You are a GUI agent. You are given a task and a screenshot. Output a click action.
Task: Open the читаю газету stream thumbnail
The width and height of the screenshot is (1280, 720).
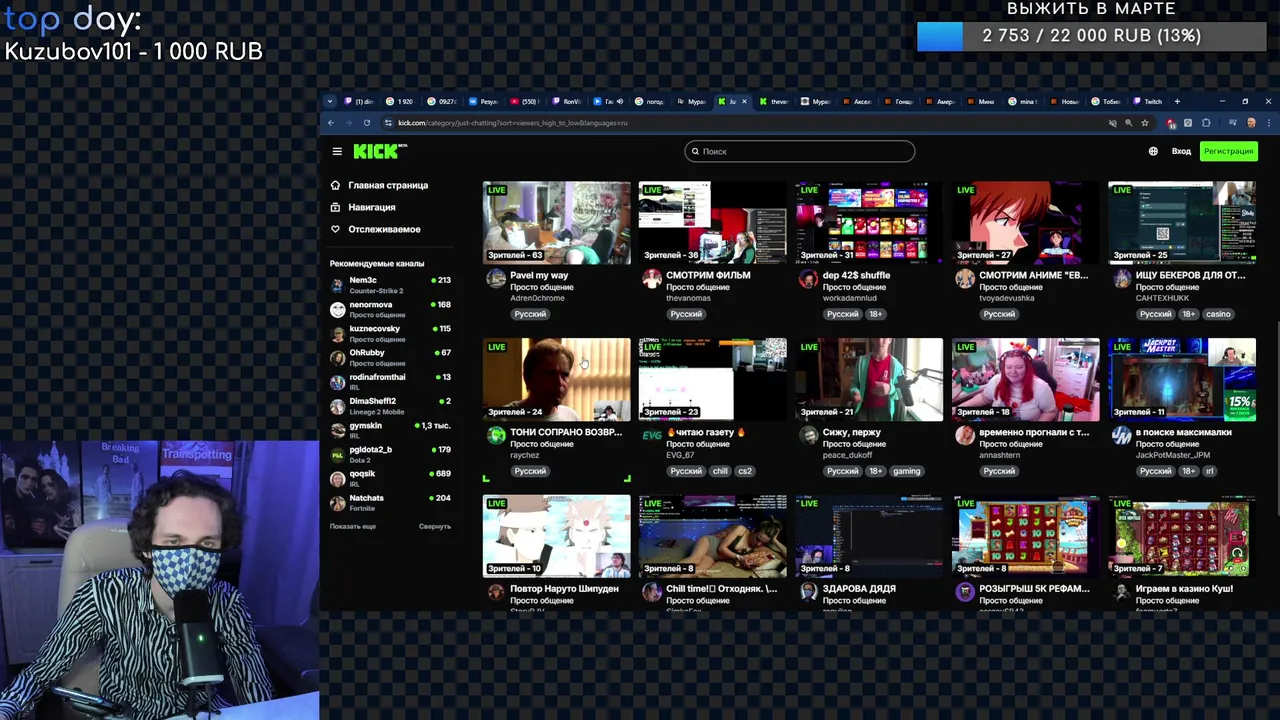[x=713, y=379]
